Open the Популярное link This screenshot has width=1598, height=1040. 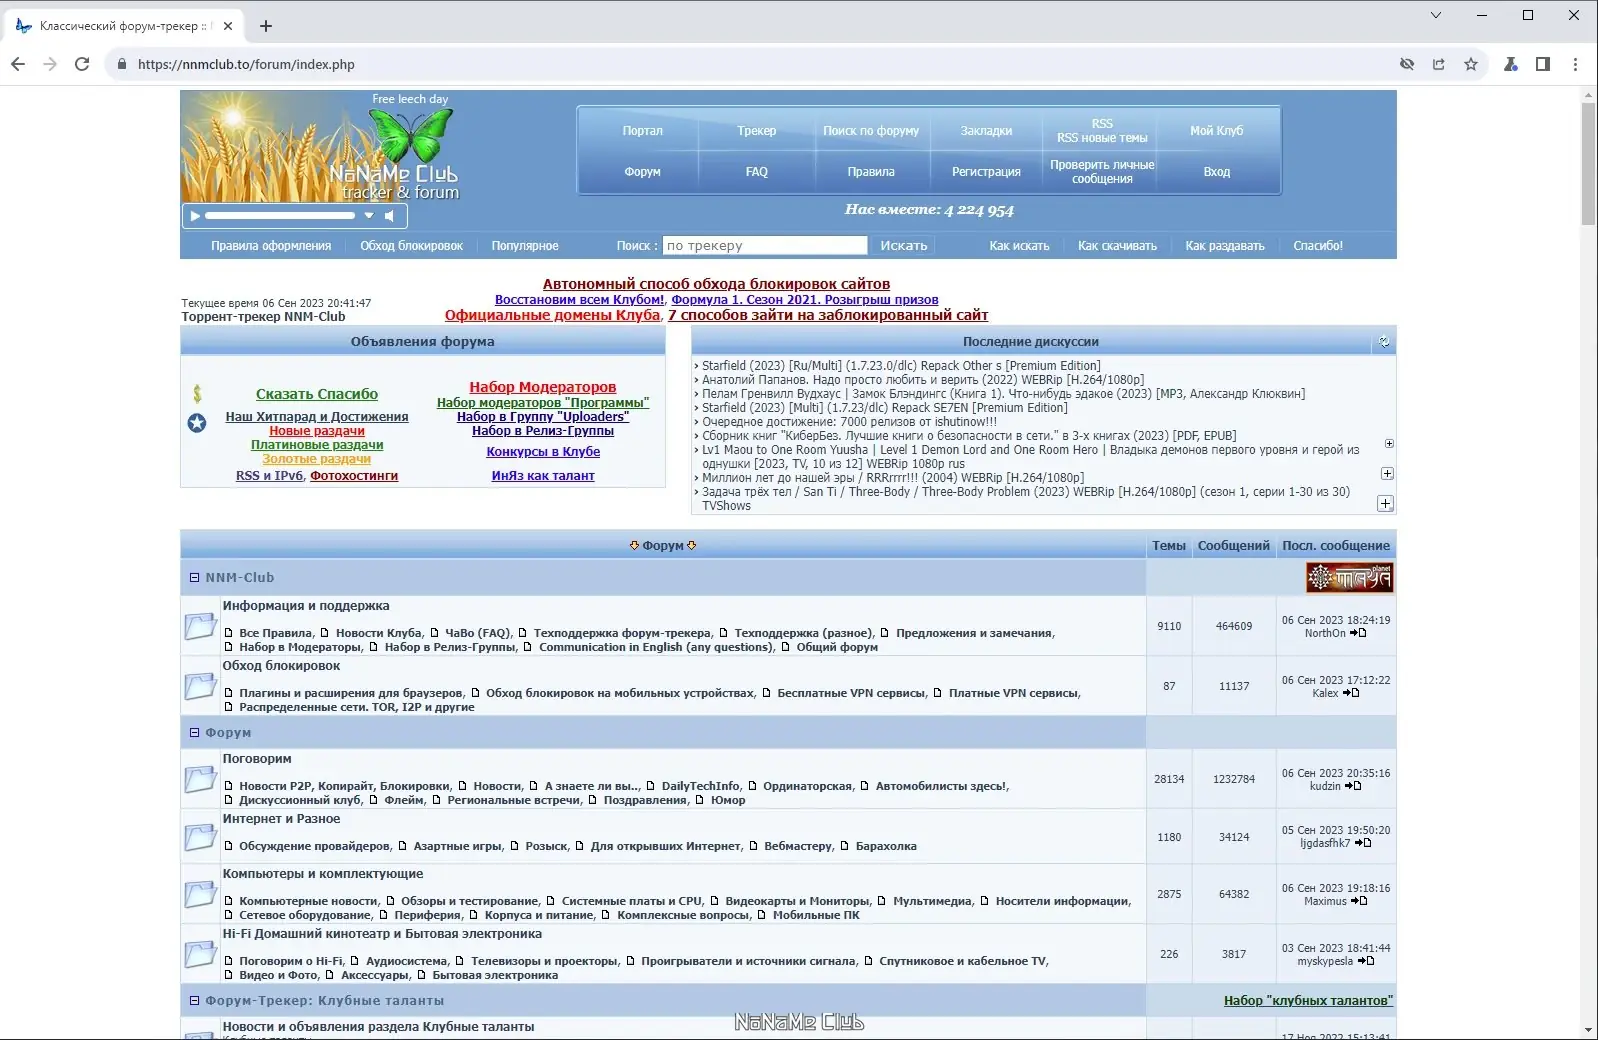tap(525, 246)
